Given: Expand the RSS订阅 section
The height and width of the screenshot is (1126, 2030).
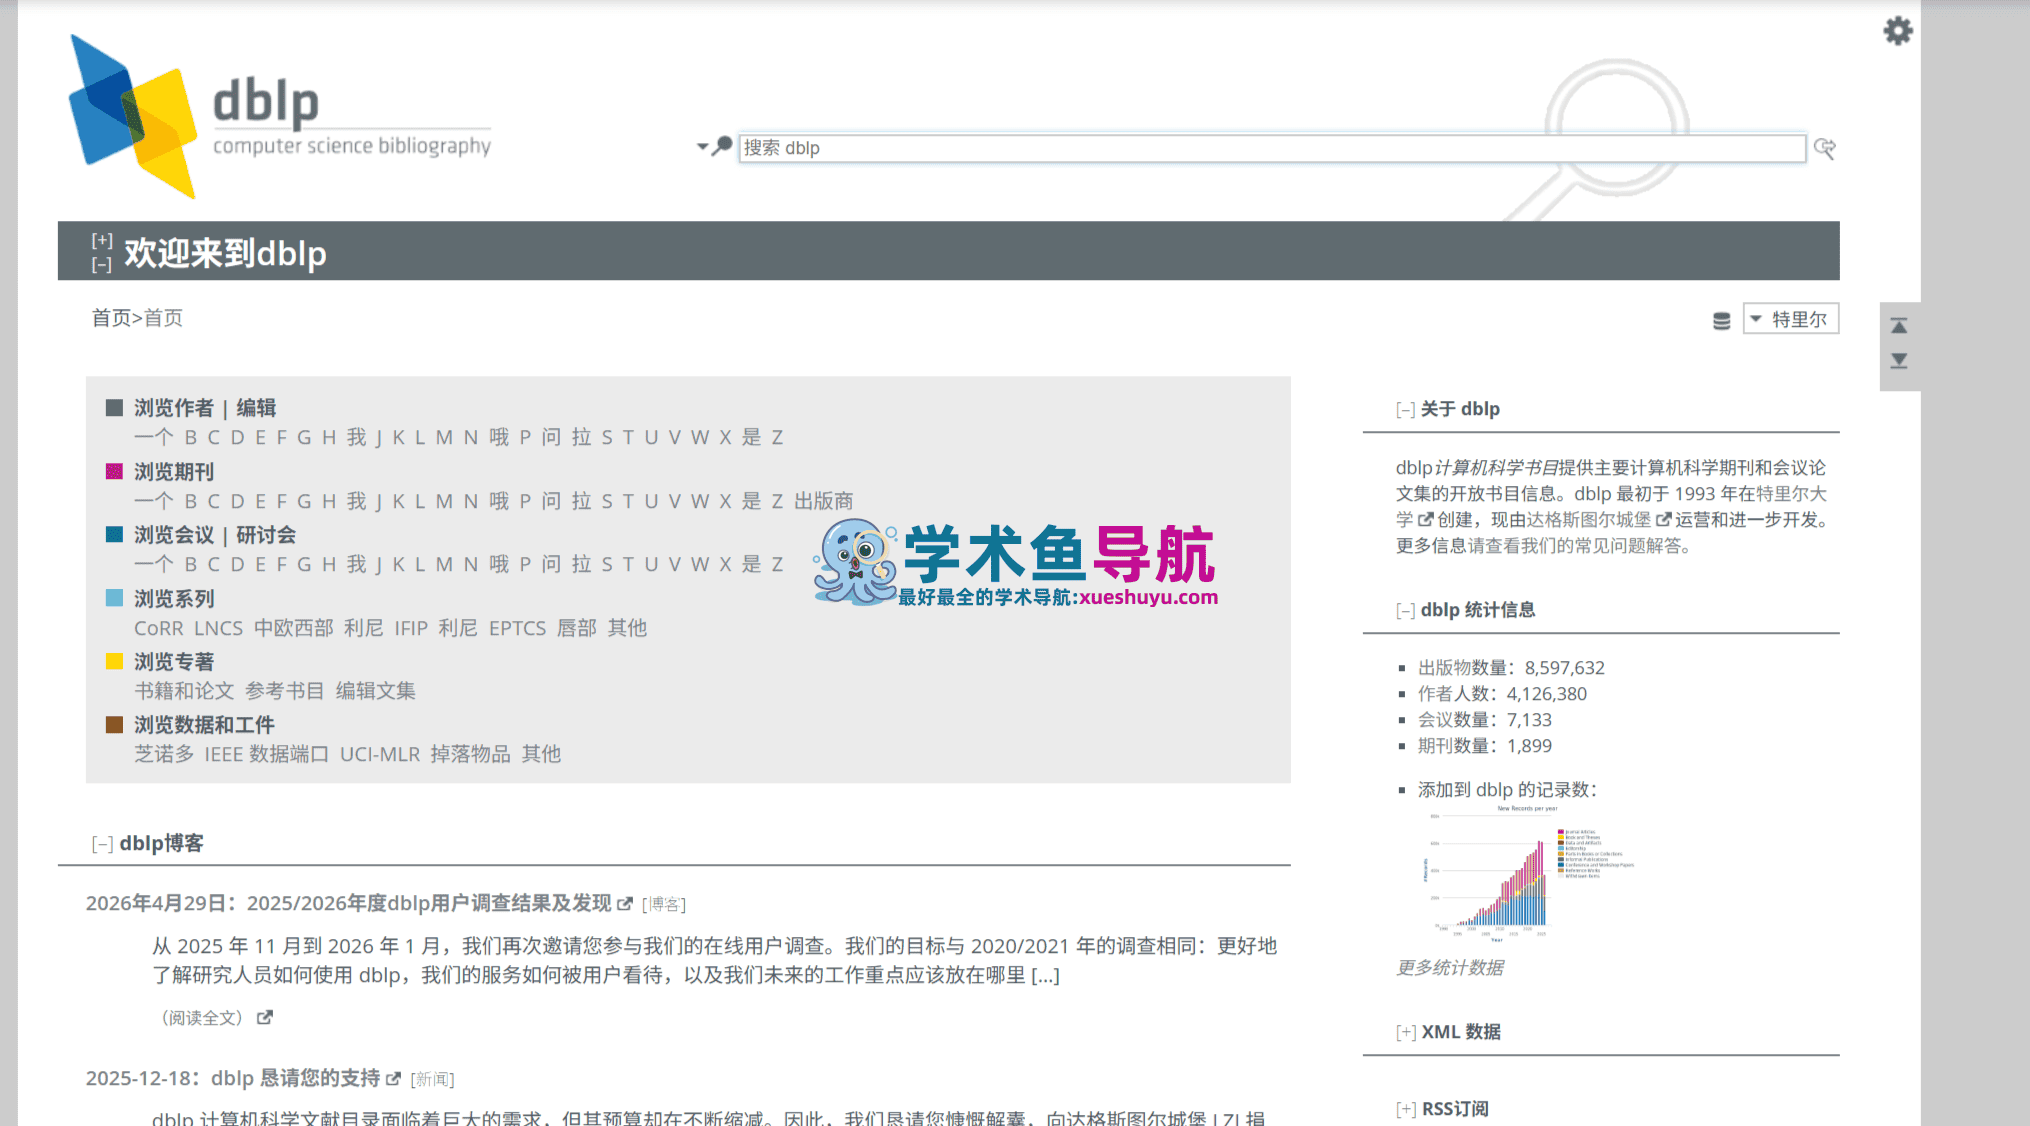Looking at the screenshot, I should [1406, 1110].
